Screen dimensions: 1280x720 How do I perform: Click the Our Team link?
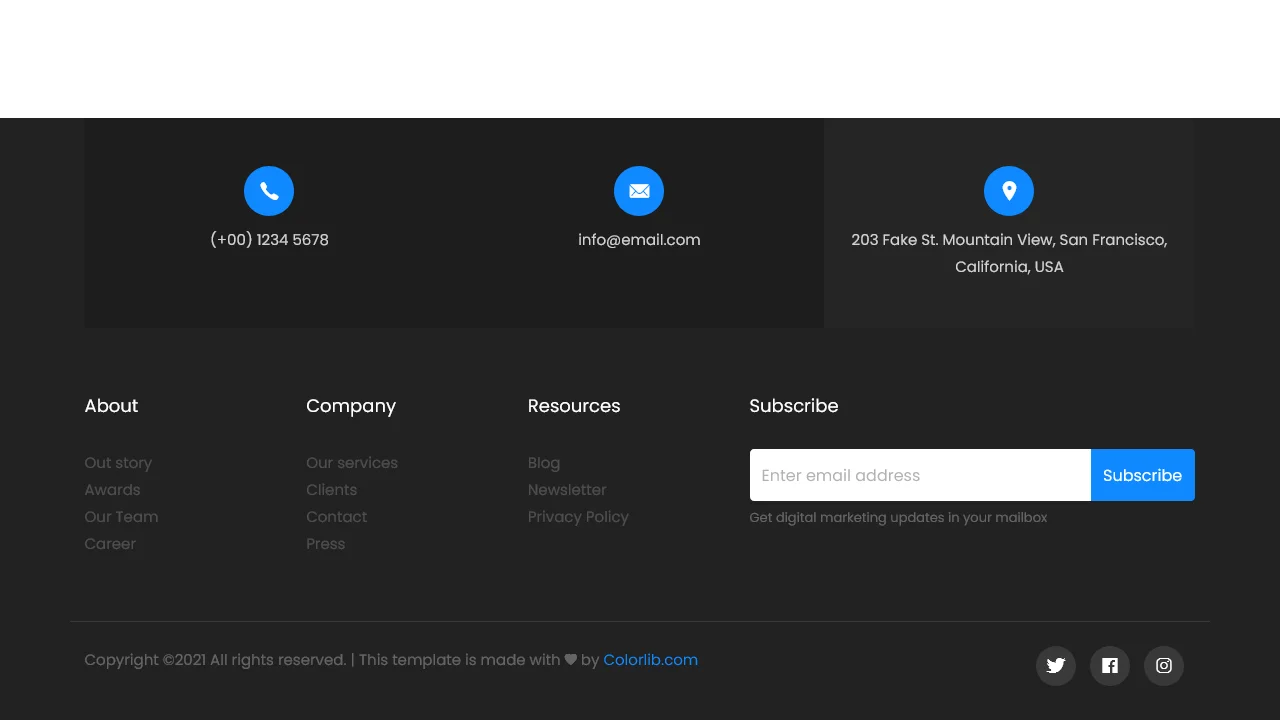(121, 517)
